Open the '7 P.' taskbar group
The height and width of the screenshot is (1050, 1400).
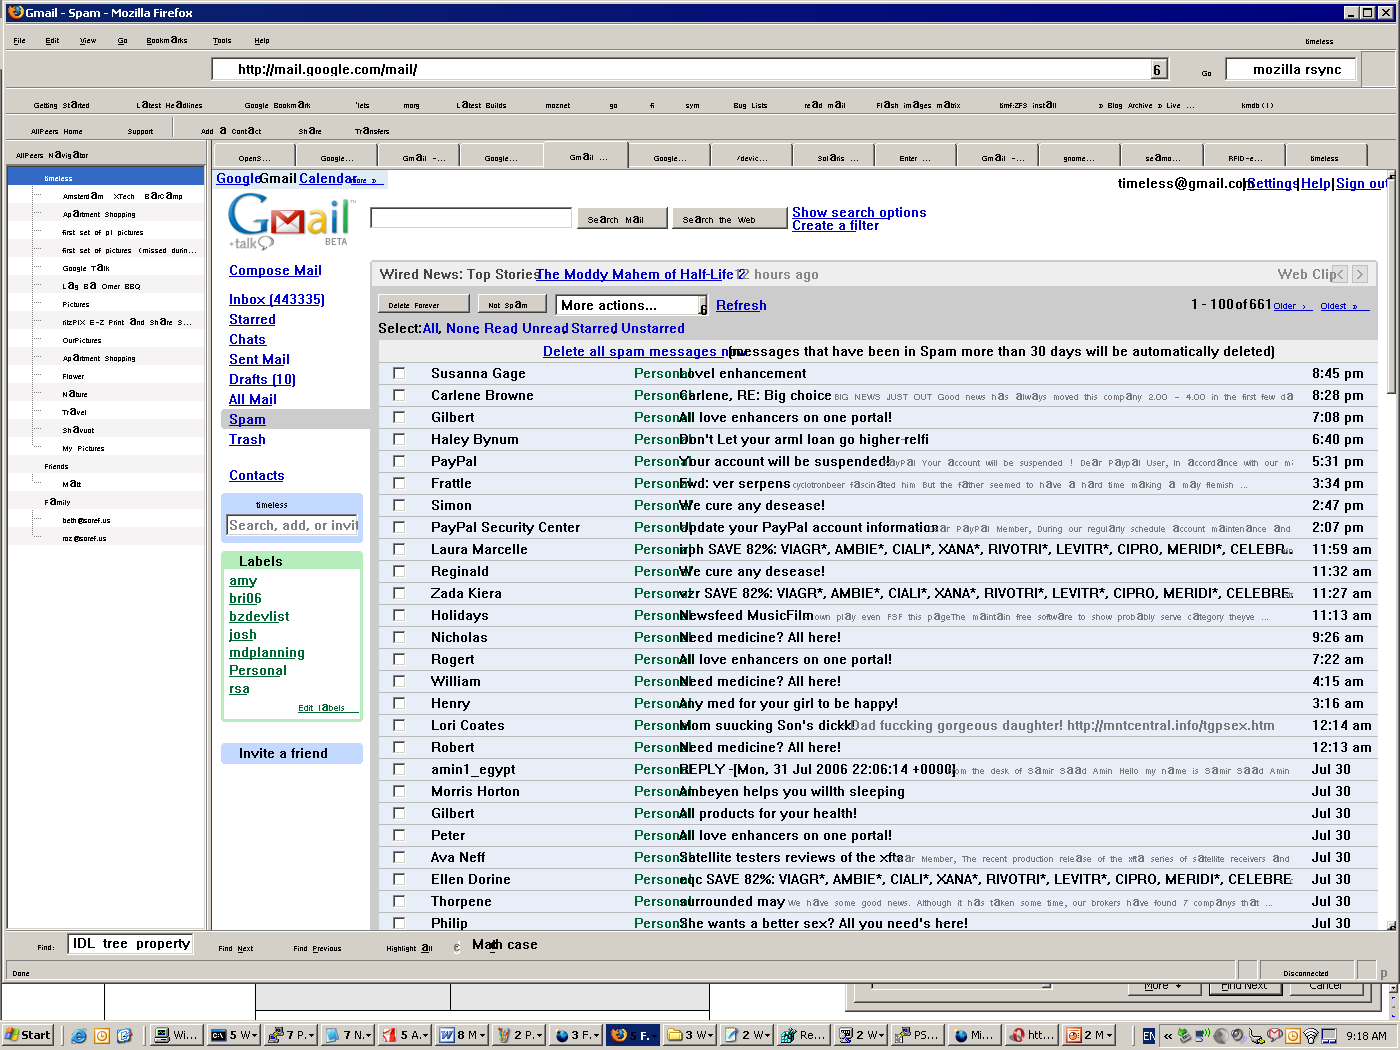tap(291, 1035)
